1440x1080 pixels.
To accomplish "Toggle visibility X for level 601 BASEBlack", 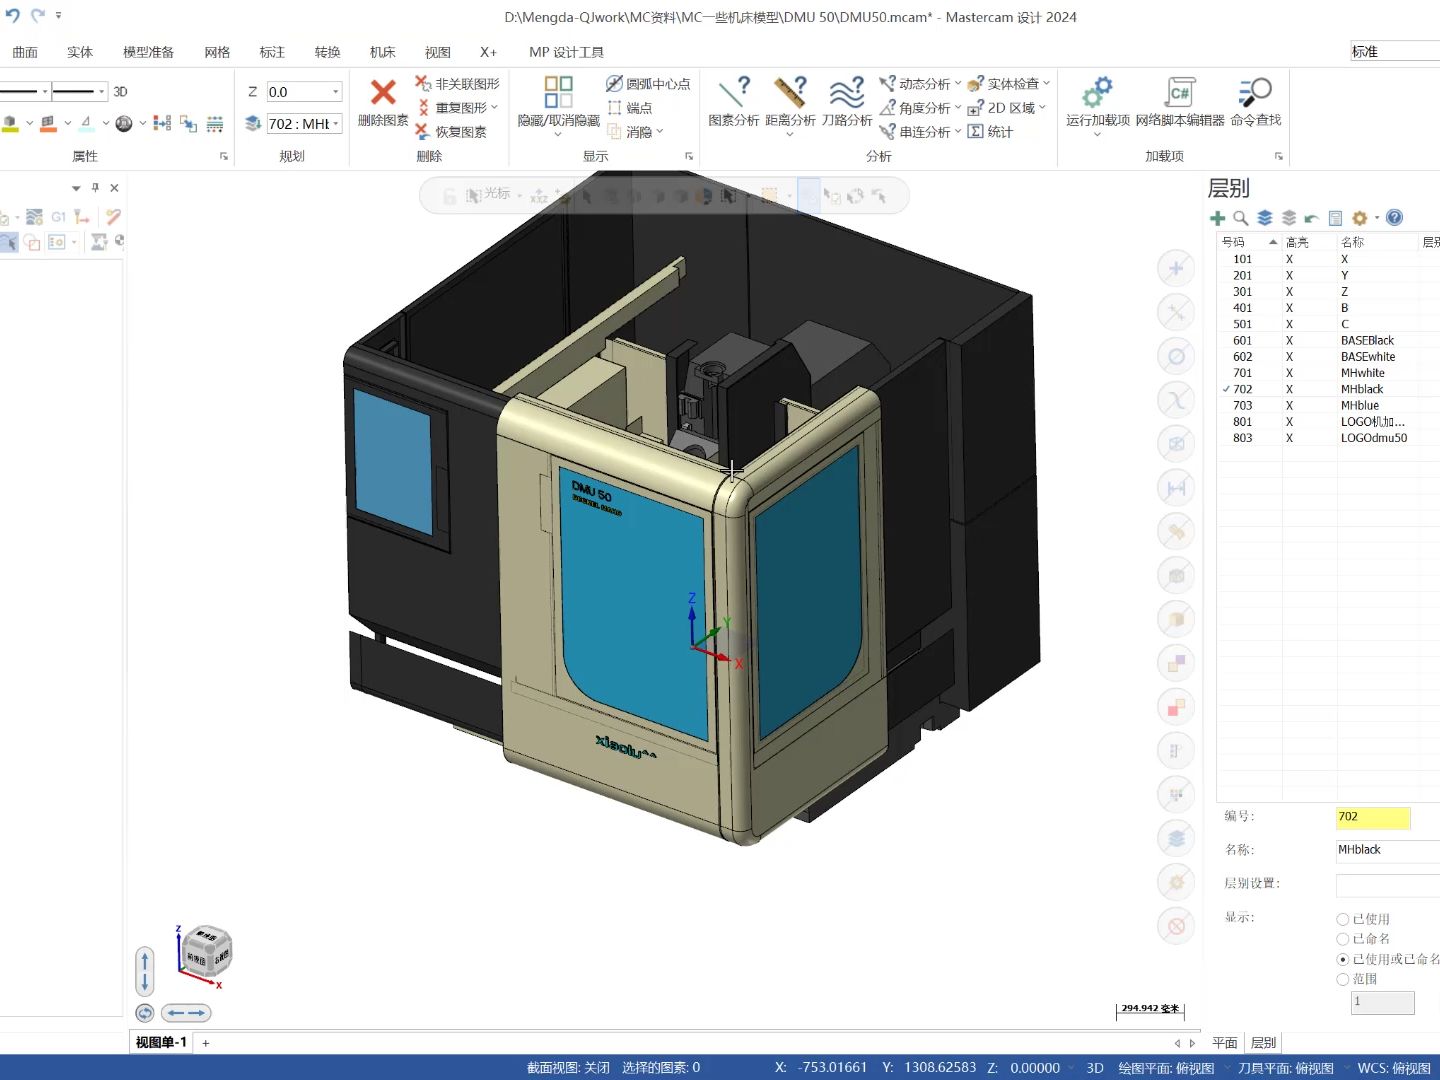I will coord(1289,341).
